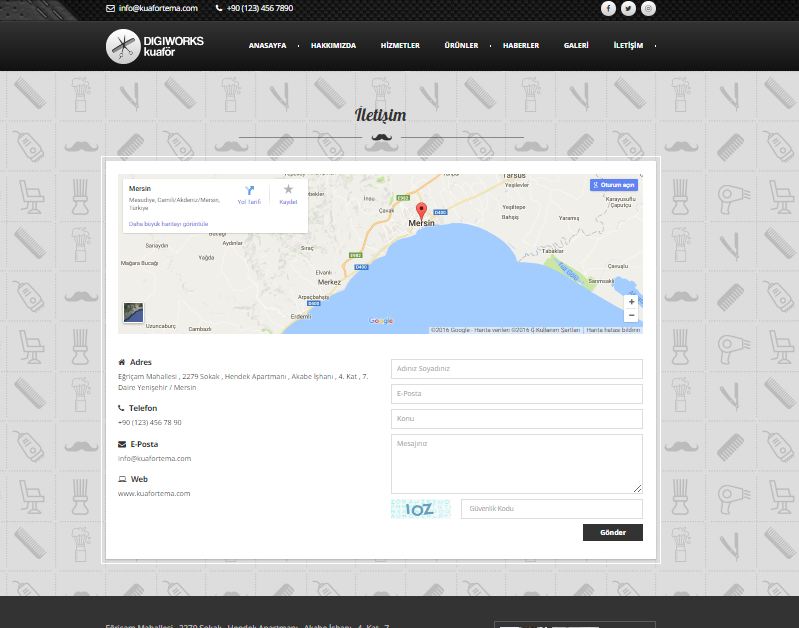Focus the Adınız Soyadınız input field

pyautogui.click(x=517, y=369)
